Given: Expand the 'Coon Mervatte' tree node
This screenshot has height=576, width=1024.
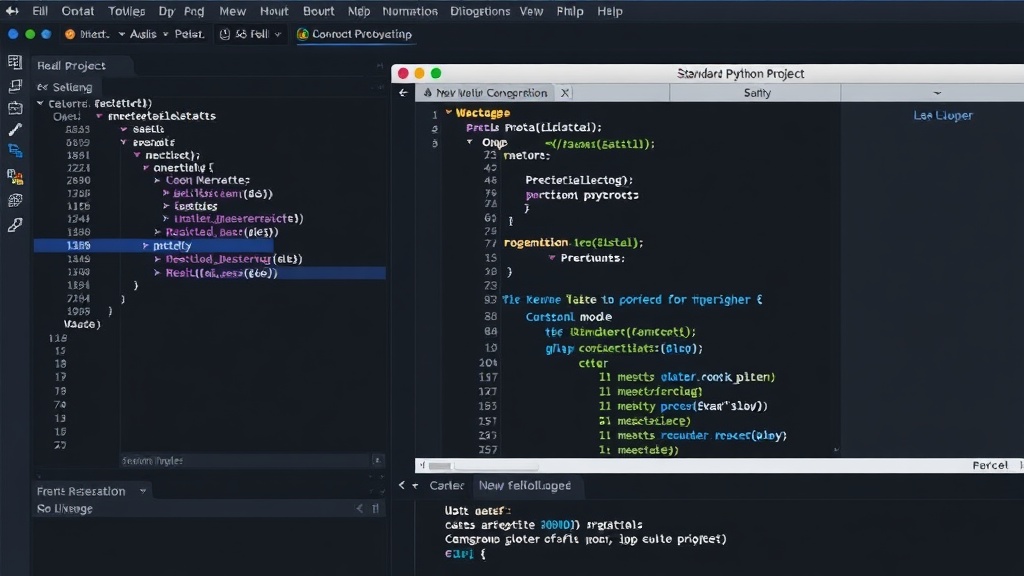Looking at the screenshot, I should [157, 180].
